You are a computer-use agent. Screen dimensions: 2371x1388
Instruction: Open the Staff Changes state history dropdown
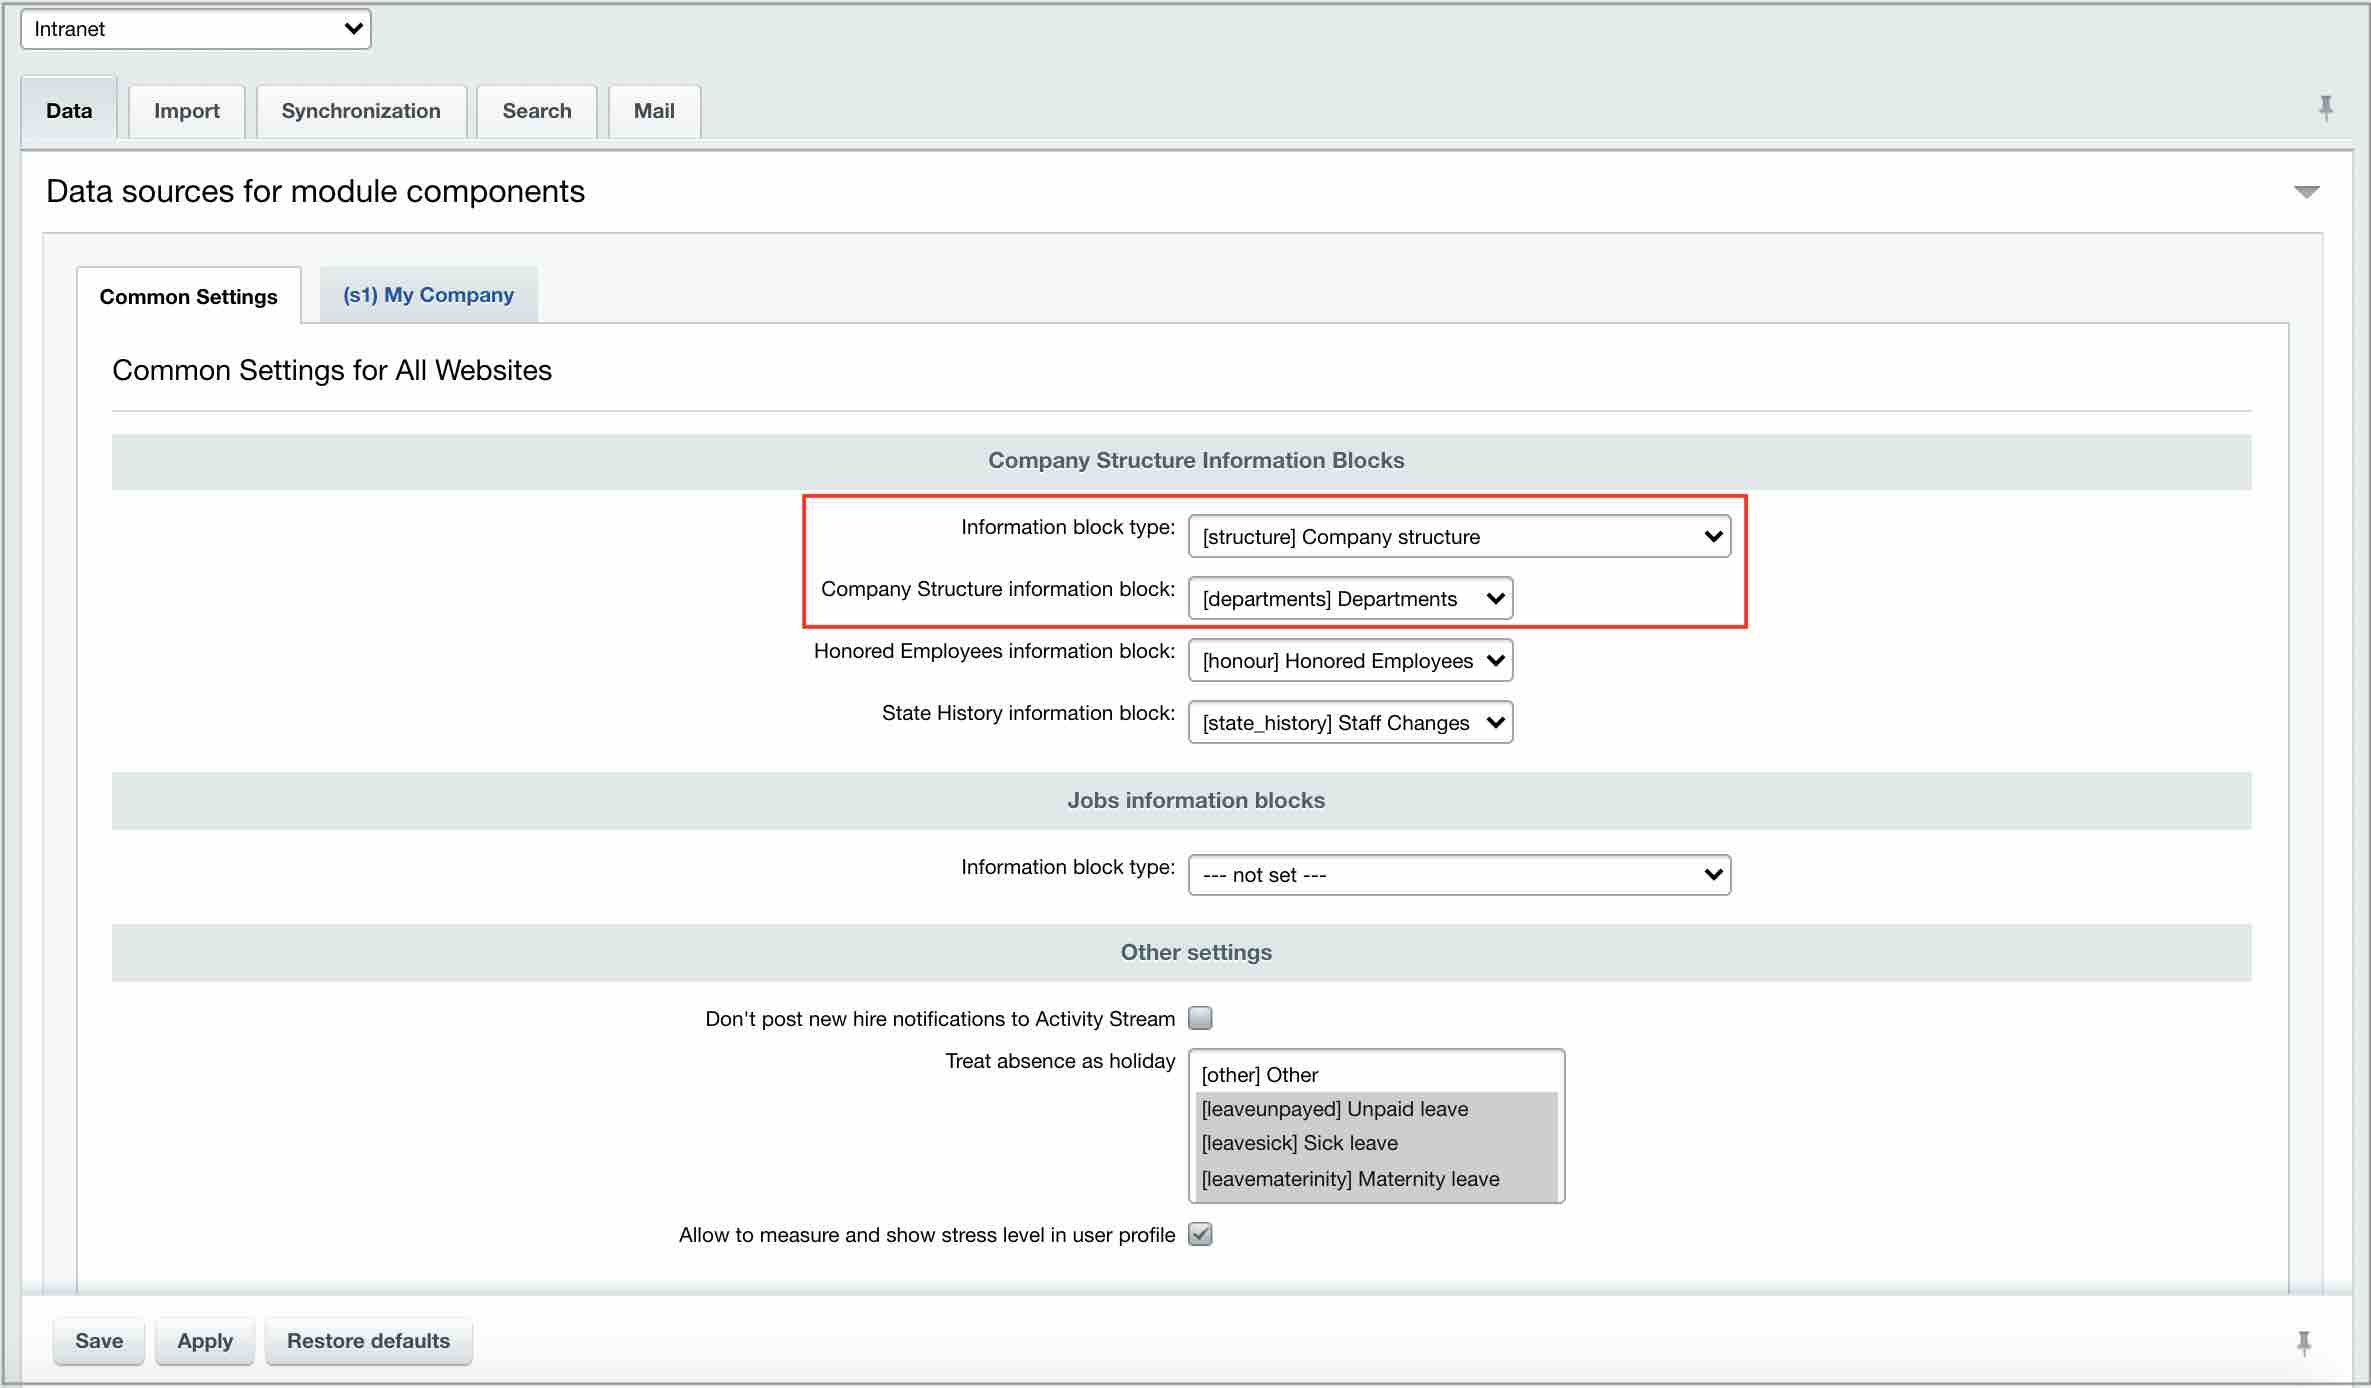click(1350, 723)
